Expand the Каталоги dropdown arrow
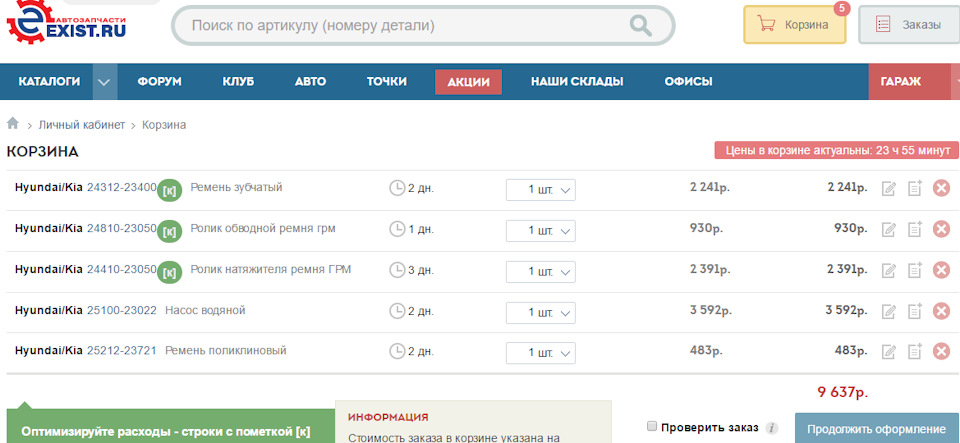This screenshot has width=960, height=443. click(105, 81)
